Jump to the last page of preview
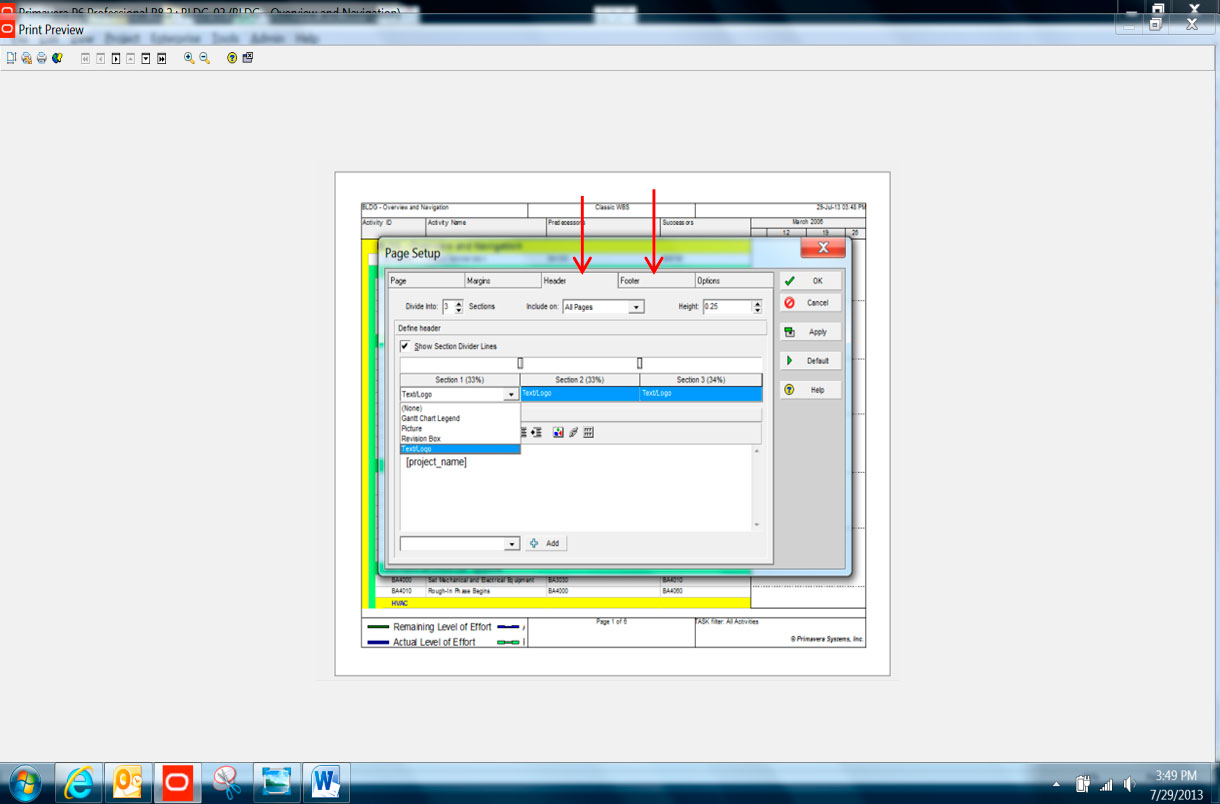This screenshot has width=1220, height=804. (x=161, y=58)
